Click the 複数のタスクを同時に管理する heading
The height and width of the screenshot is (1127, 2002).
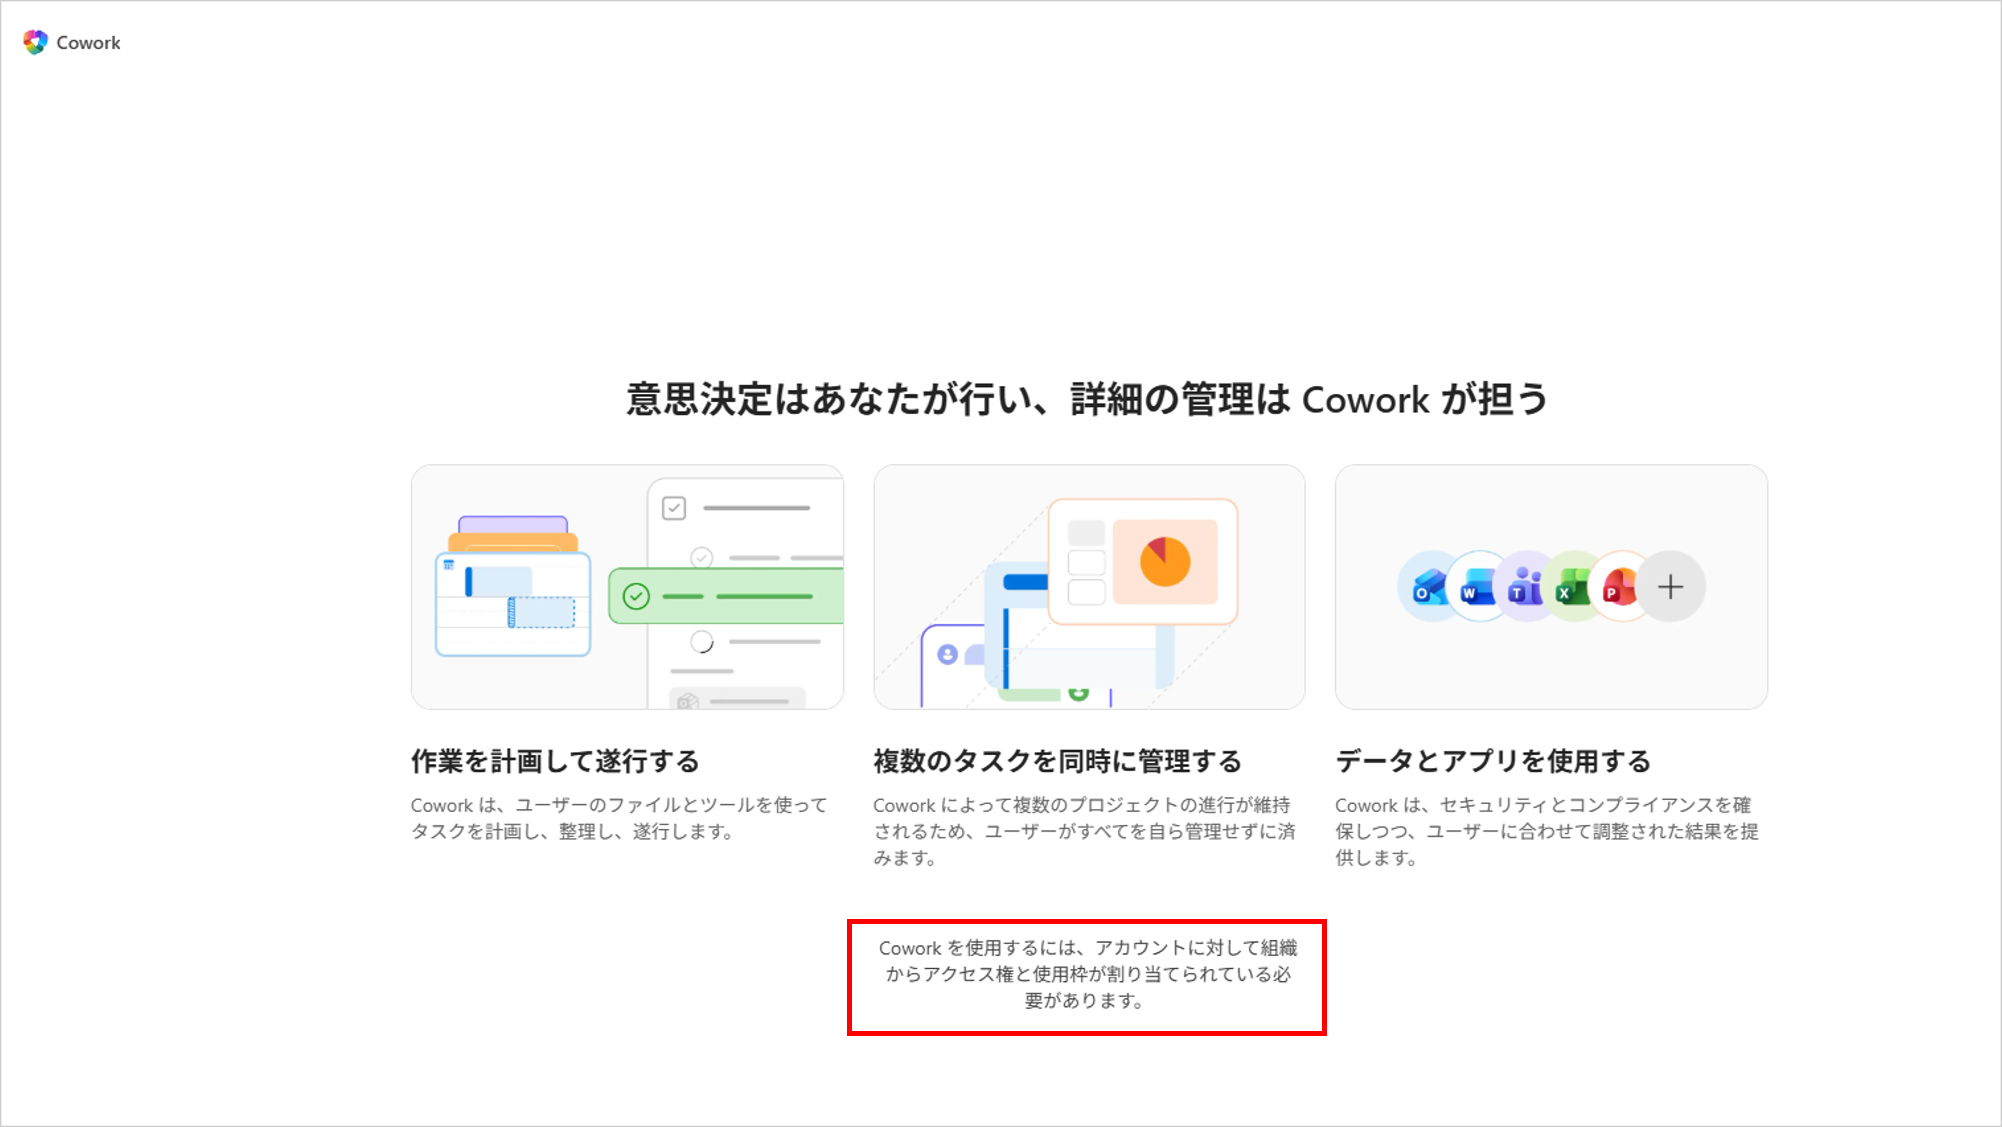coord(1057,761)
